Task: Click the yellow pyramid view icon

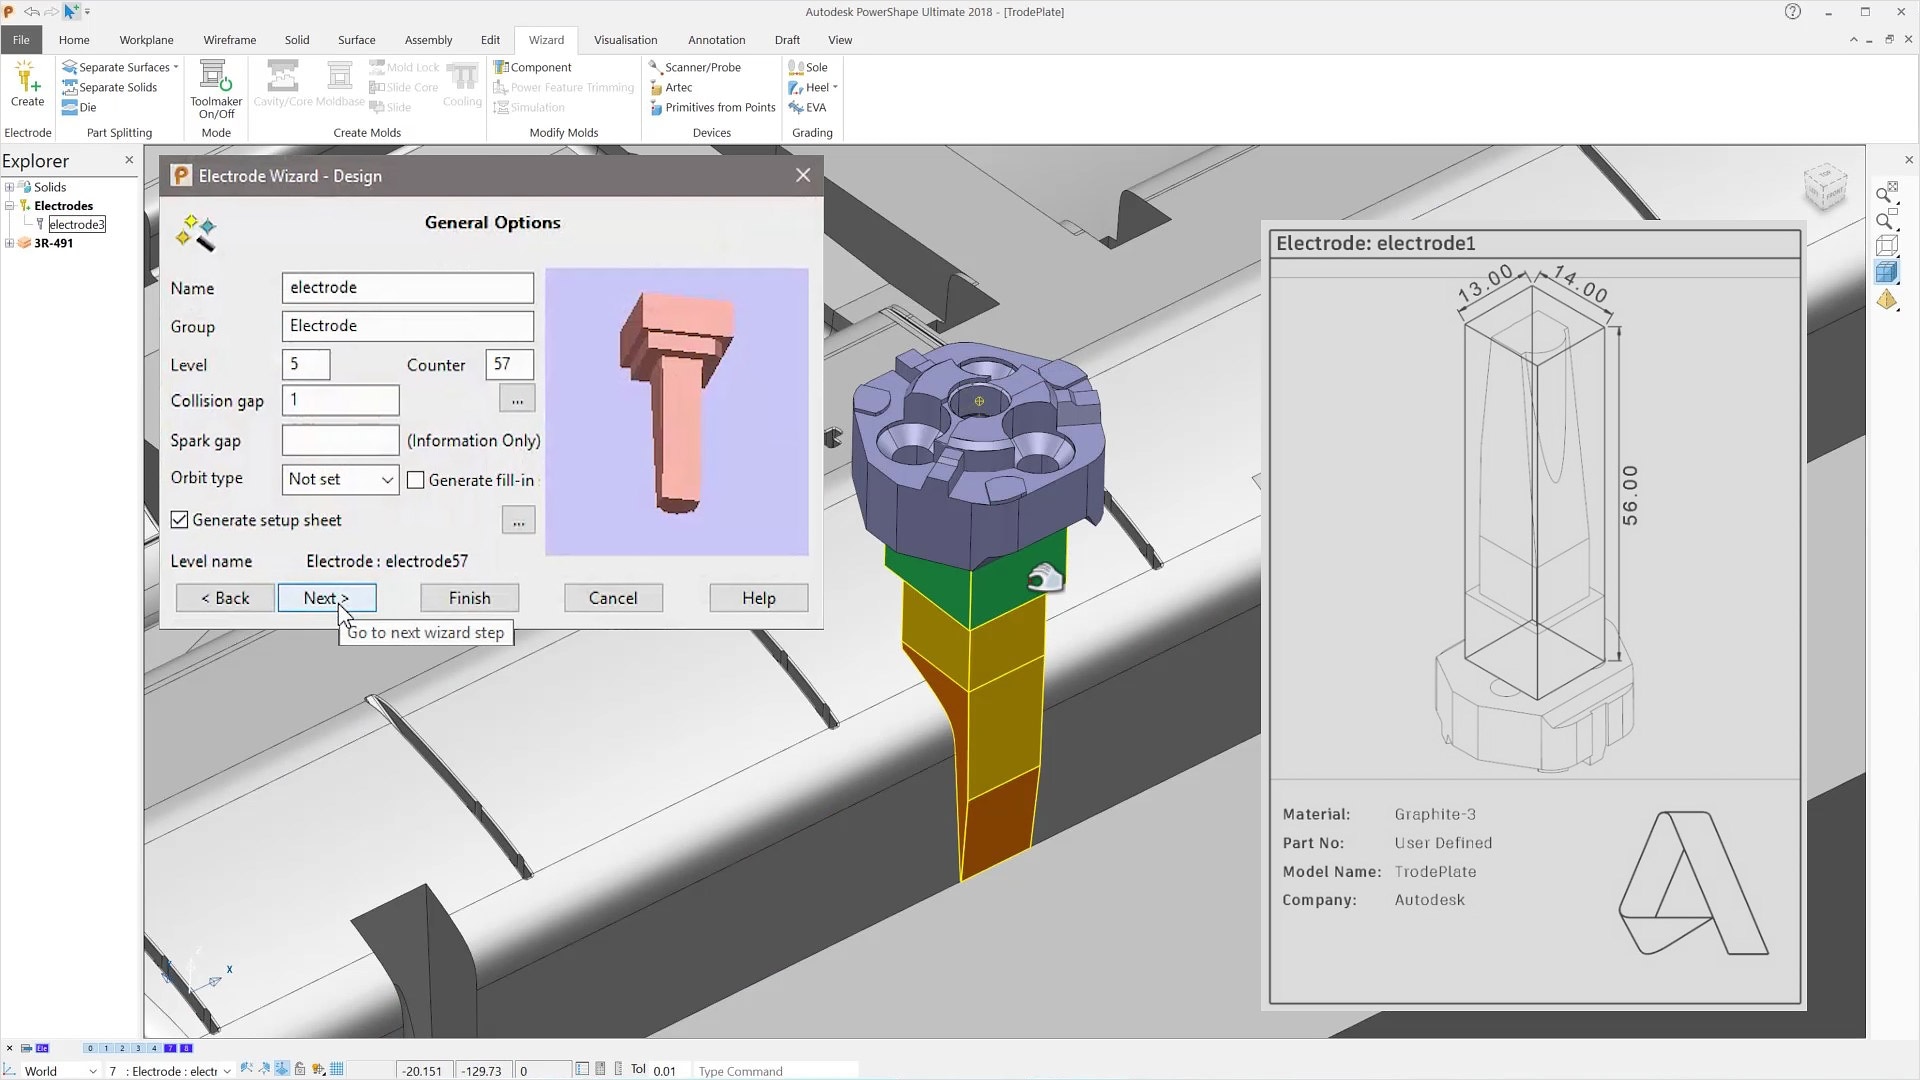Action: point(1886,299)
